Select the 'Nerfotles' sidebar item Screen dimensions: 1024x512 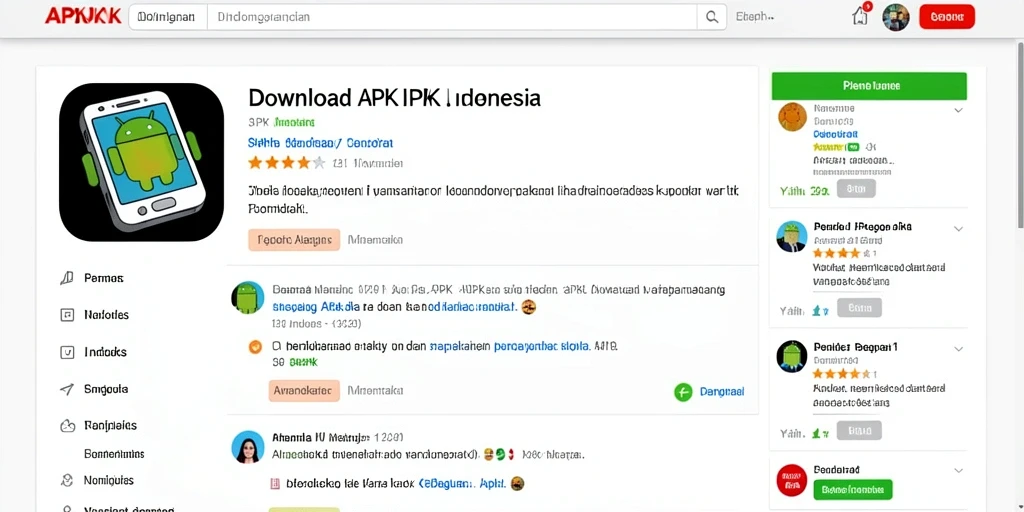(x=106, y=315)
